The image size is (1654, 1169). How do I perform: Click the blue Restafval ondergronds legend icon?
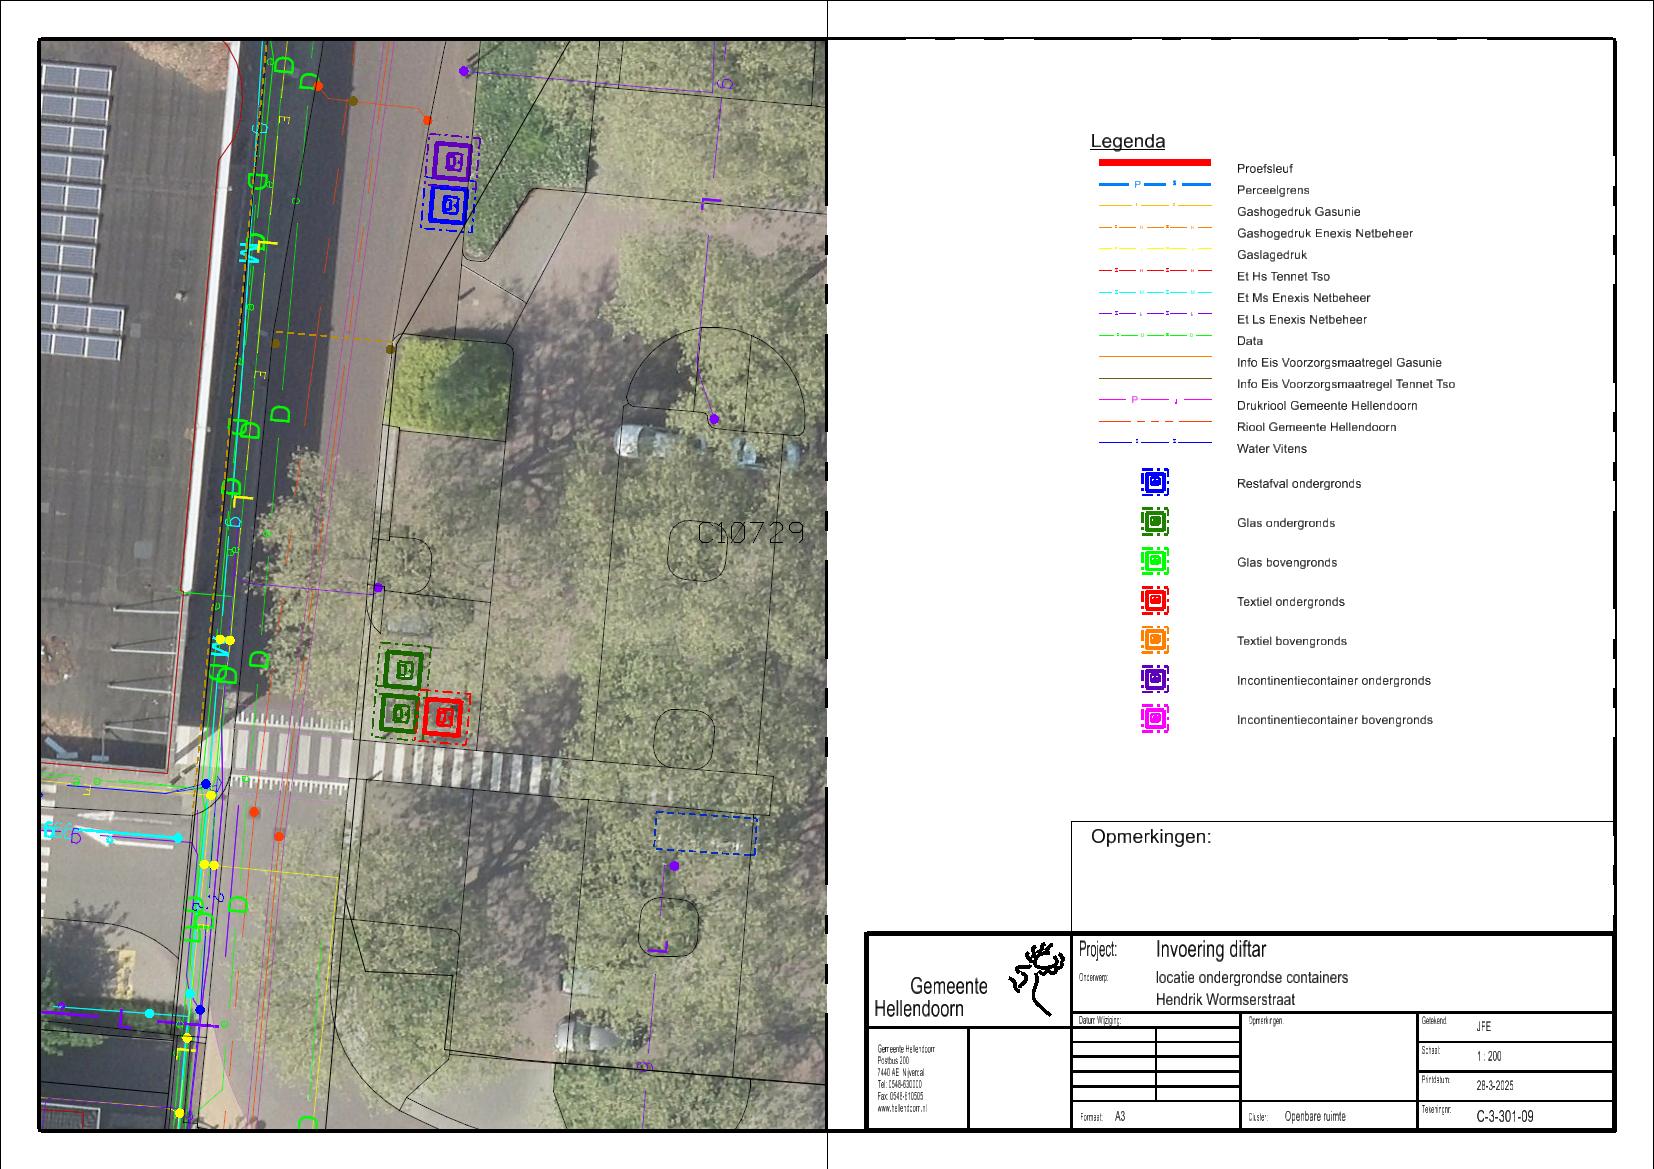(1154, 482)
